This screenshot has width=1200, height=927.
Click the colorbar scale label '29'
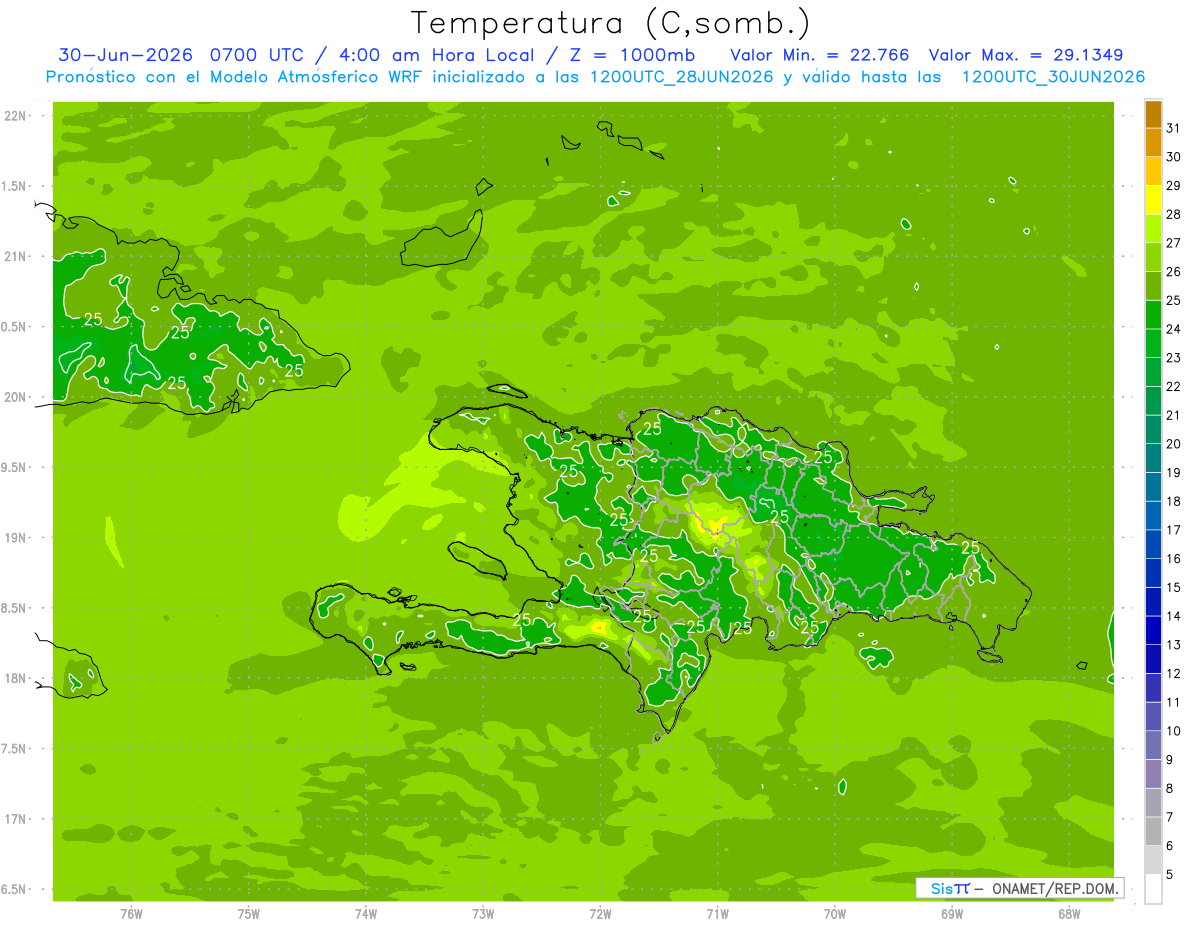pos(1173,185)
